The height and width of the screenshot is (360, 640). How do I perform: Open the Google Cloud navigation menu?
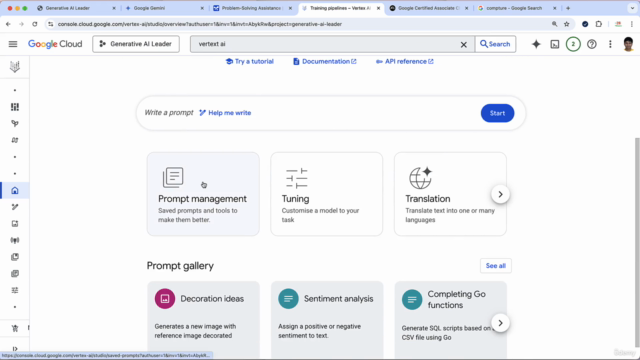13,44
